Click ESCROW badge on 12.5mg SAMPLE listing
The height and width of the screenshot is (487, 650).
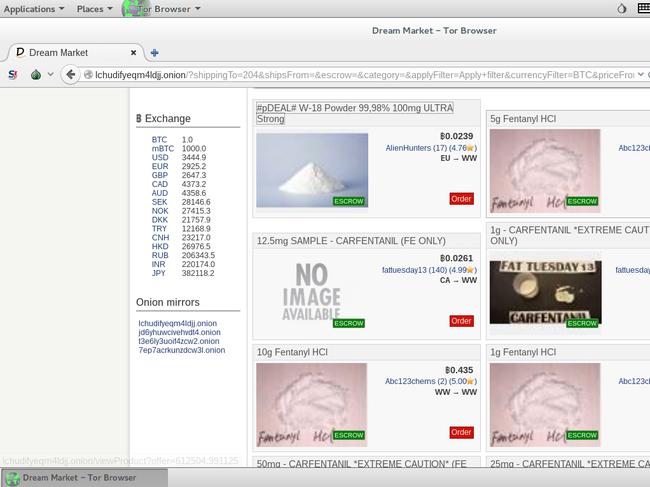tap(349, 323)
